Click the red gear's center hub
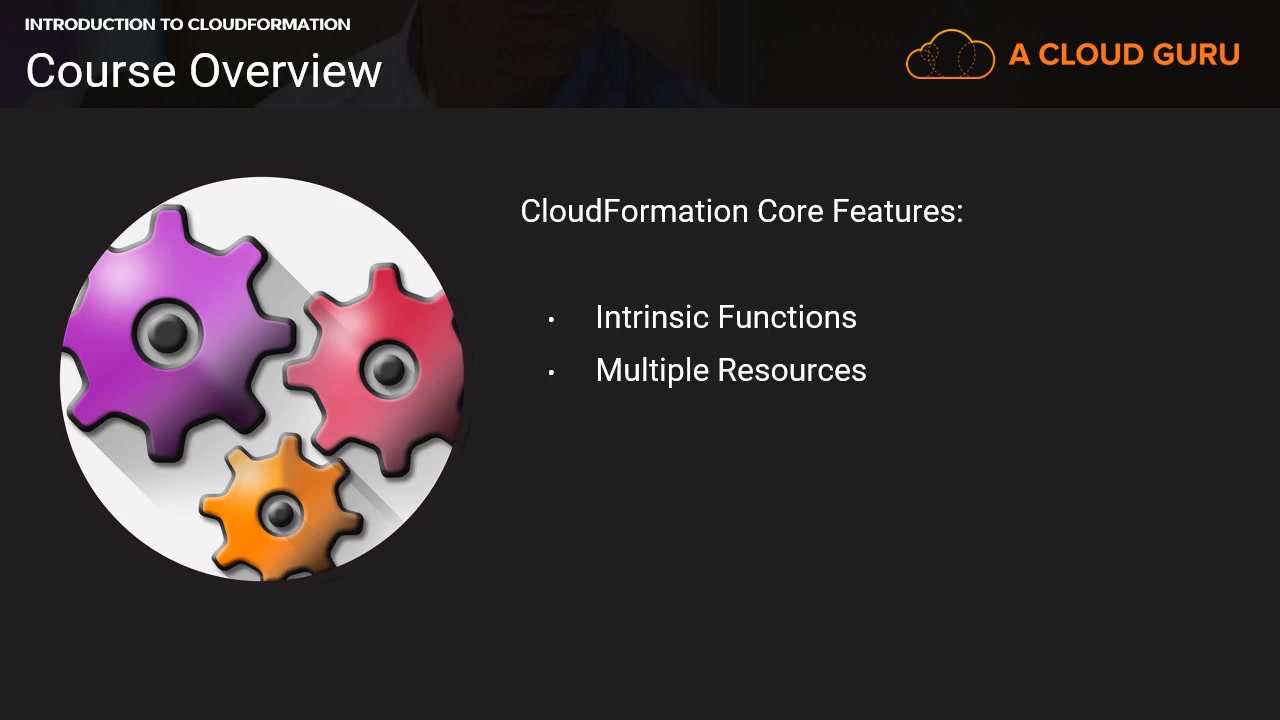Screen dimensions: 1280x720 tap(387, 371)
